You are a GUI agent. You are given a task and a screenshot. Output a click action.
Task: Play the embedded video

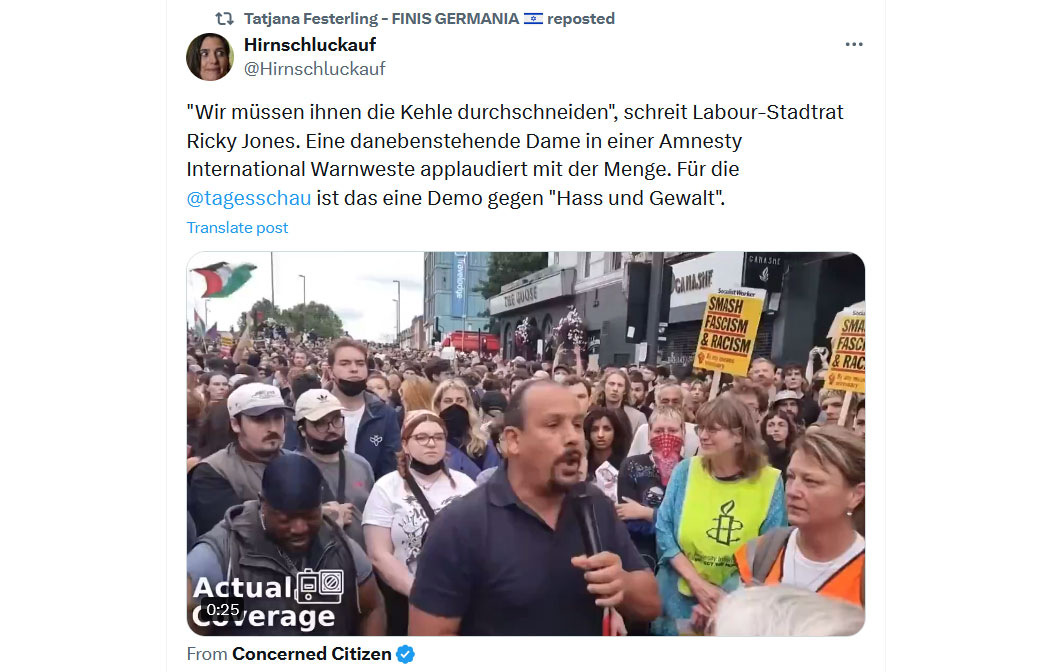pyautogui.click(x=526, y=444)
